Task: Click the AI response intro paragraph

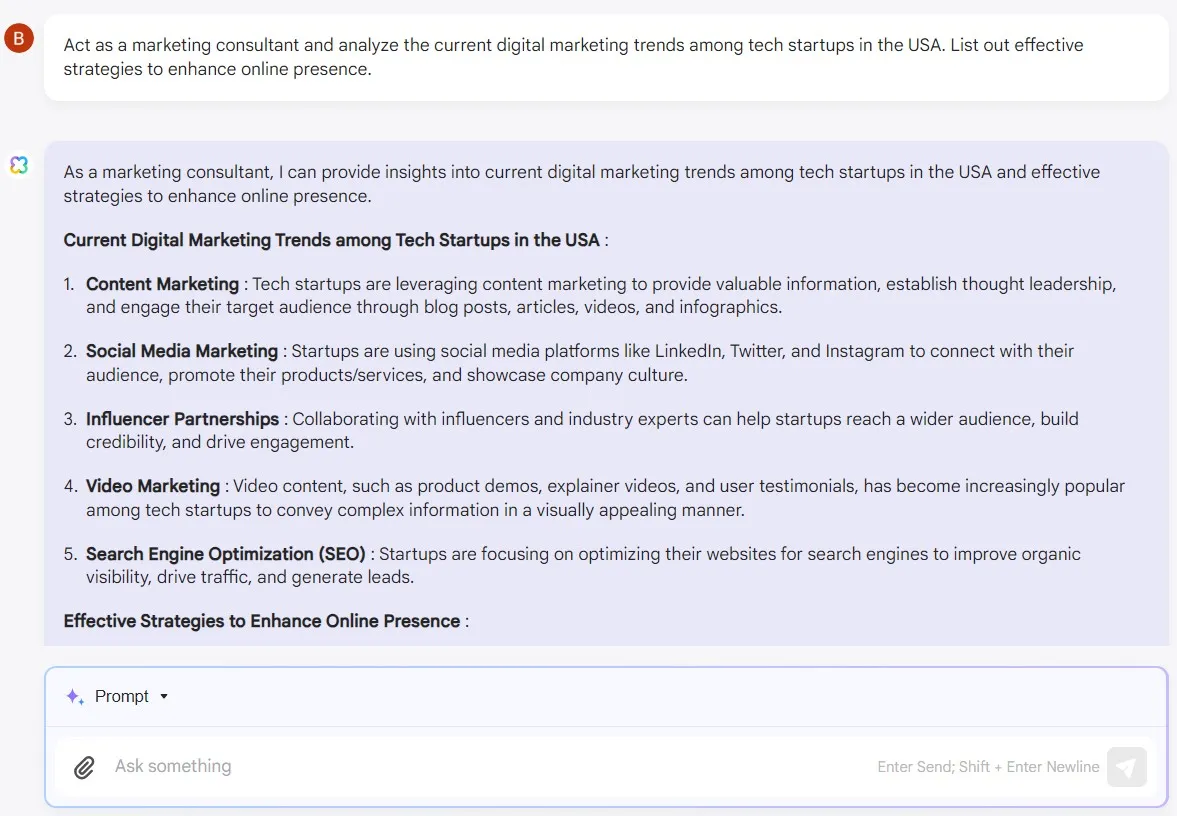Action: coord(580,184)
